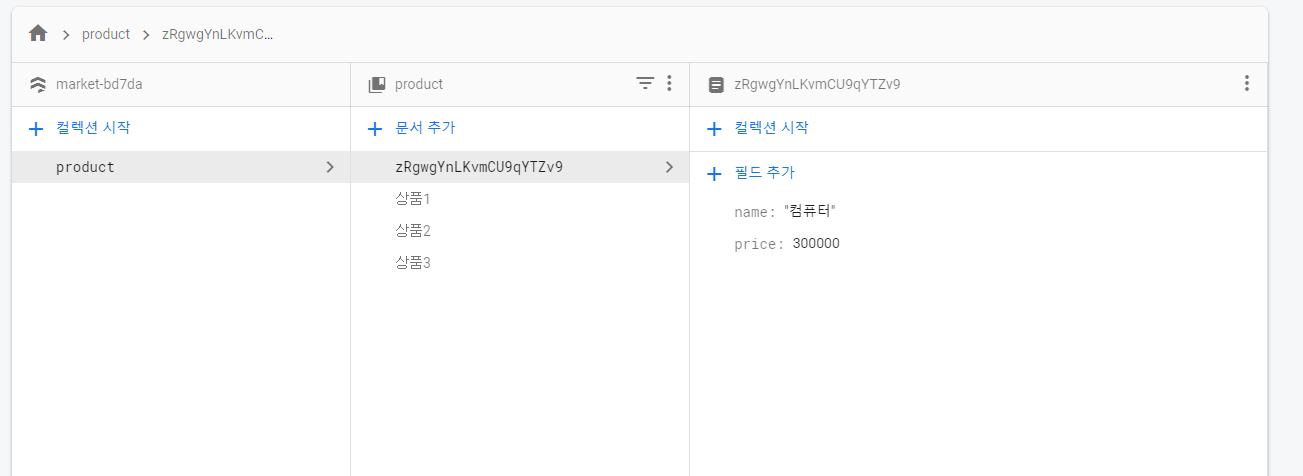Click the first breadcrumb separator arrow

[66, 35]
